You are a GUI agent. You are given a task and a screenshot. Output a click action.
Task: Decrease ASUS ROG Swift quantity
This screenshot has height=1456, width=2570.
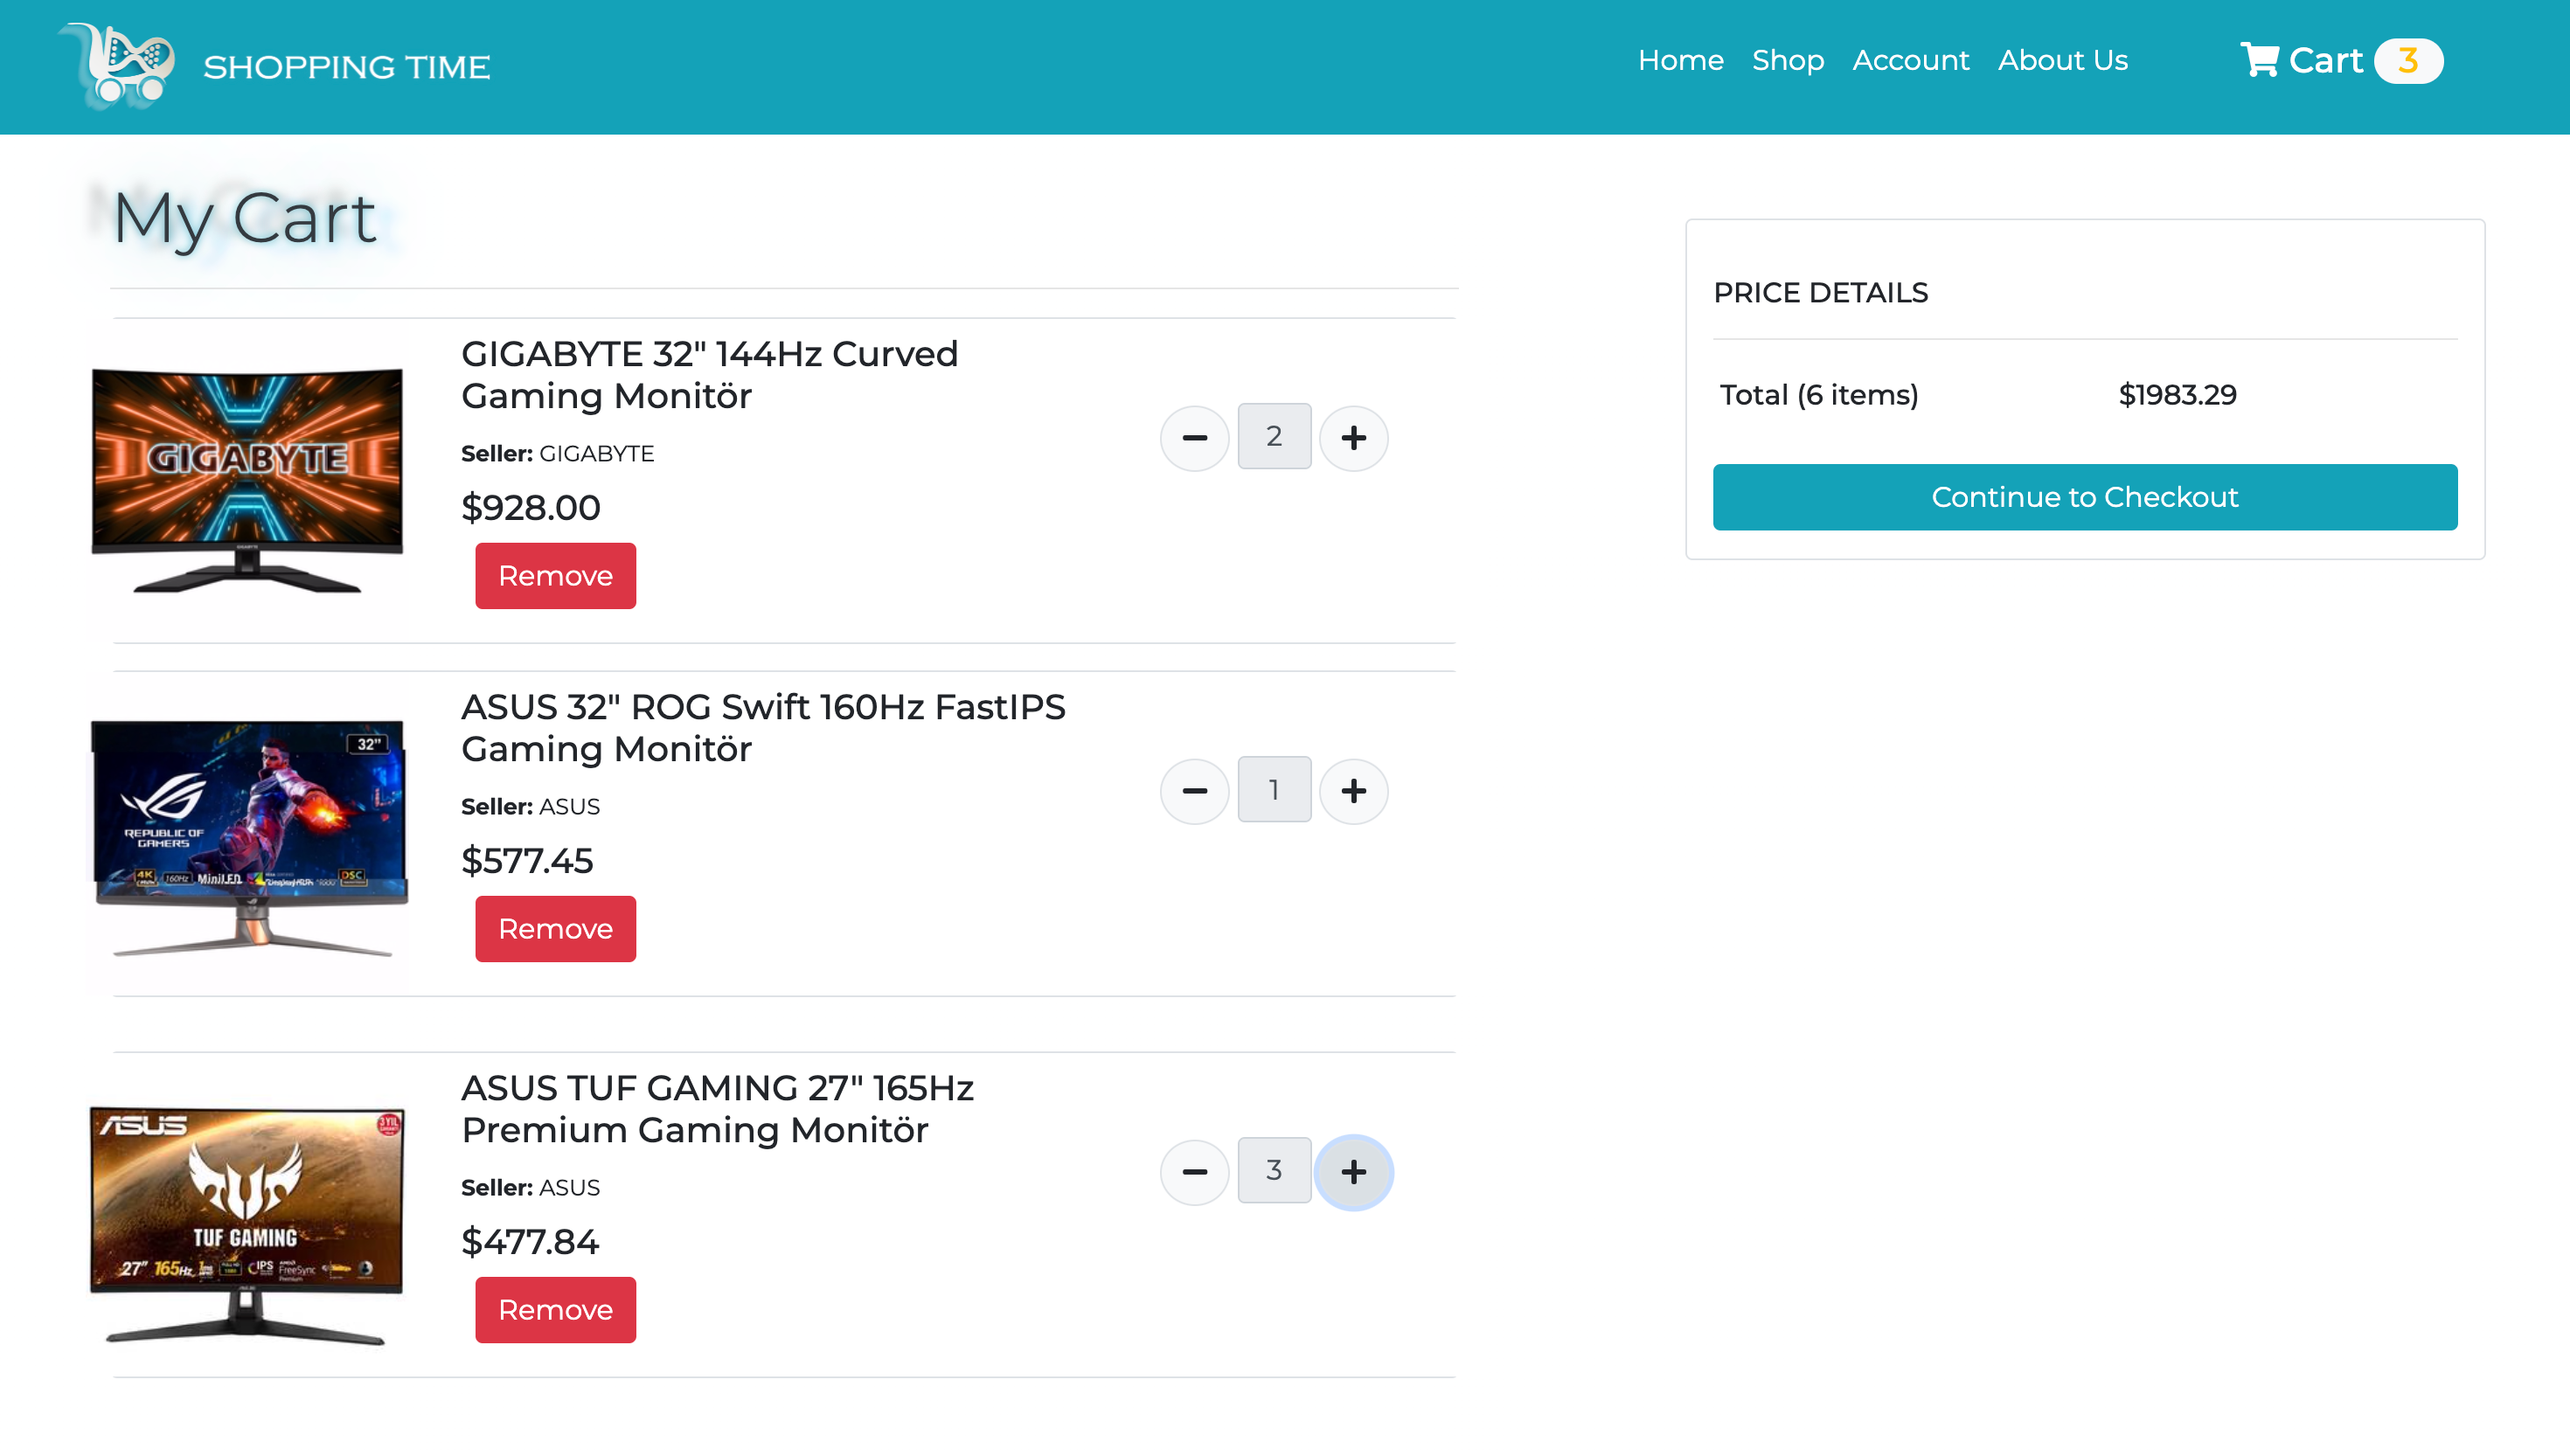[x=1194, y=791]
